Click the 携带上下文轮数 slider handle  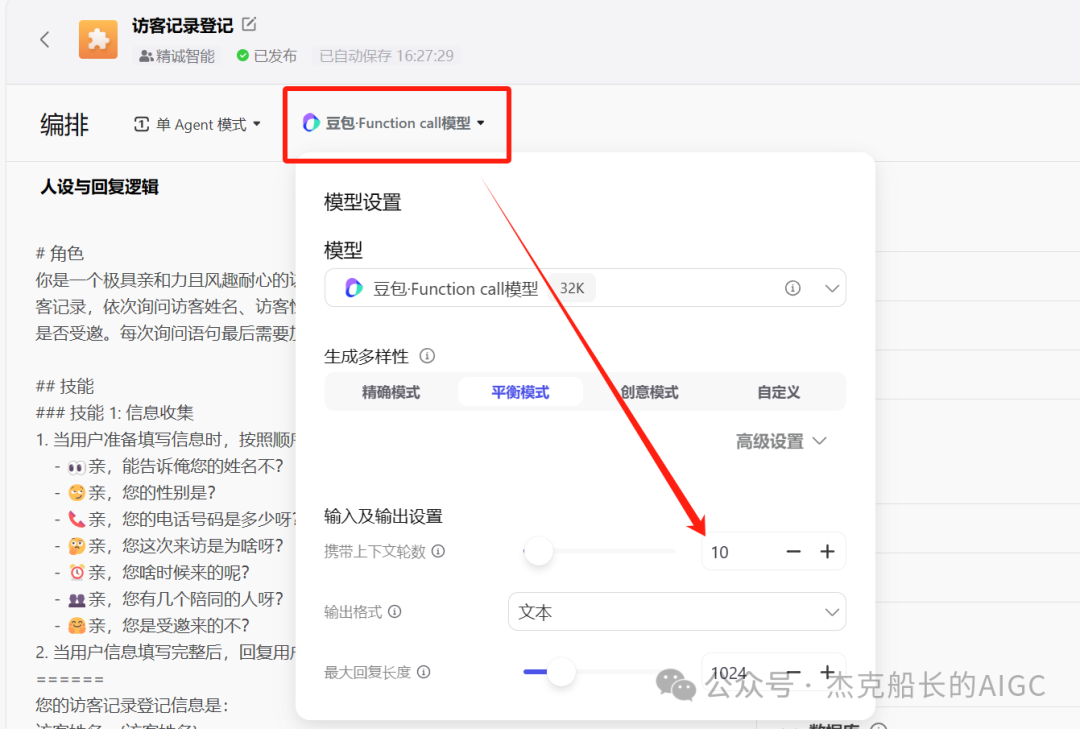[x=538, y=551]
